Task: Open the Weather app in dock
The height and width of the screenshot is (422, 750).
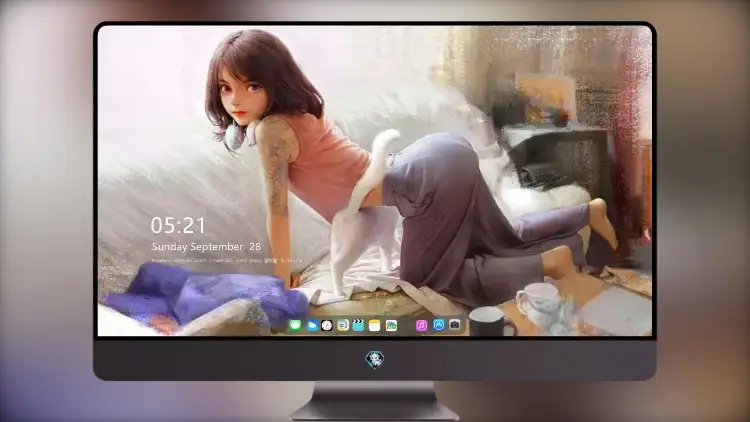Action: pyautogui.click(x=311, y=325)
